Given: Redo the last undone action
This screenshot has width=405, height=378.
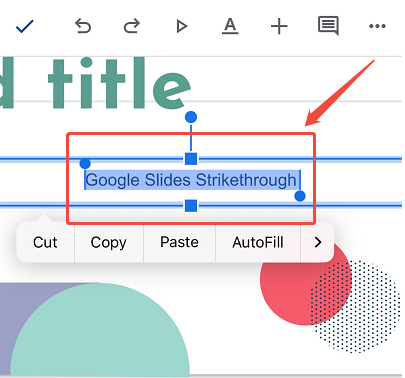Looking at the screenshot, I should (132, 26).
